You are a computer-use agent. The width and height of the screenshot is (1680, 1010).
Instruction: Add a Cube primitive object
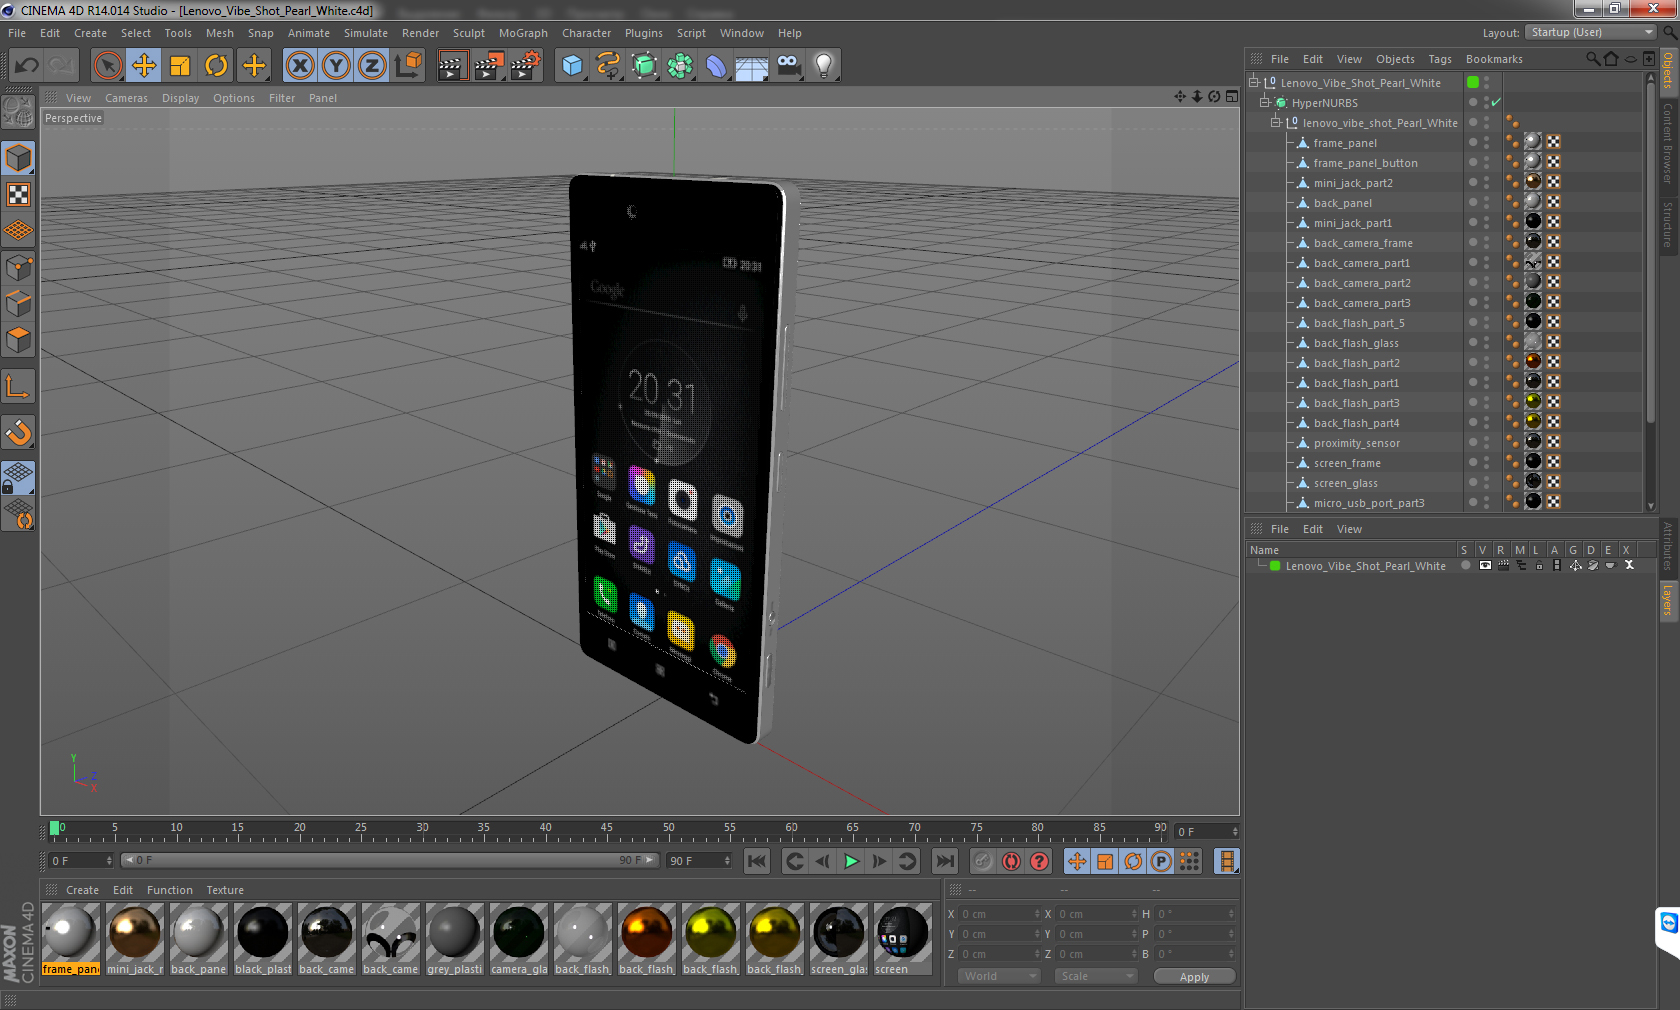572,66
